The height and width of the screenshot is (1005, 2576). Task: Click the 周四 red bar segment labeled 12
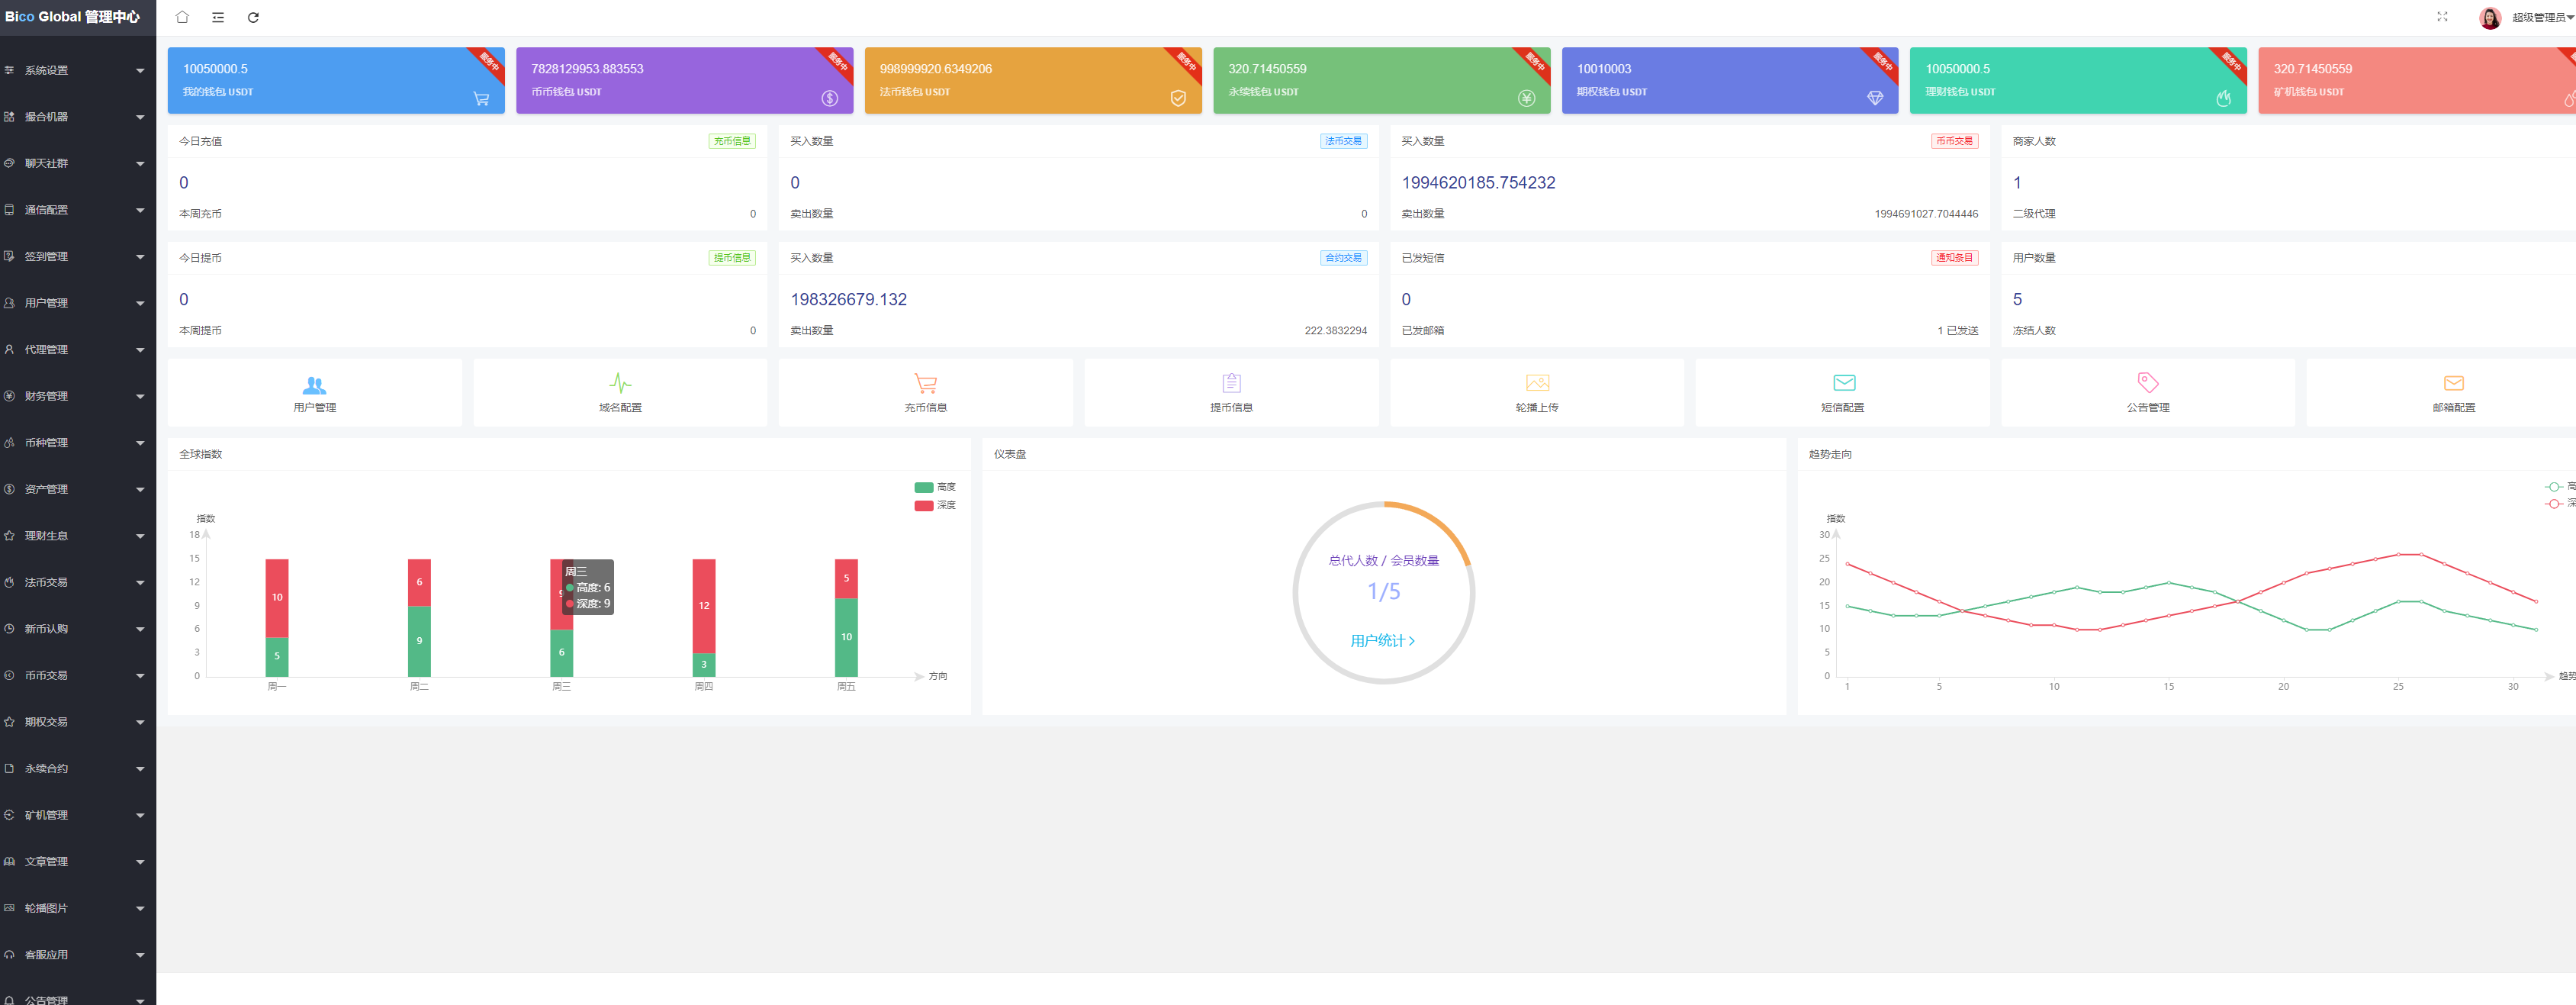click(x=703, y=605)
